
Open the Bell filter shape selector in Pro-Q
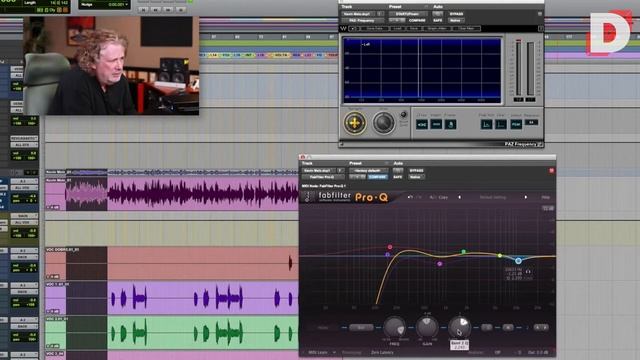[x=361, y=327]
